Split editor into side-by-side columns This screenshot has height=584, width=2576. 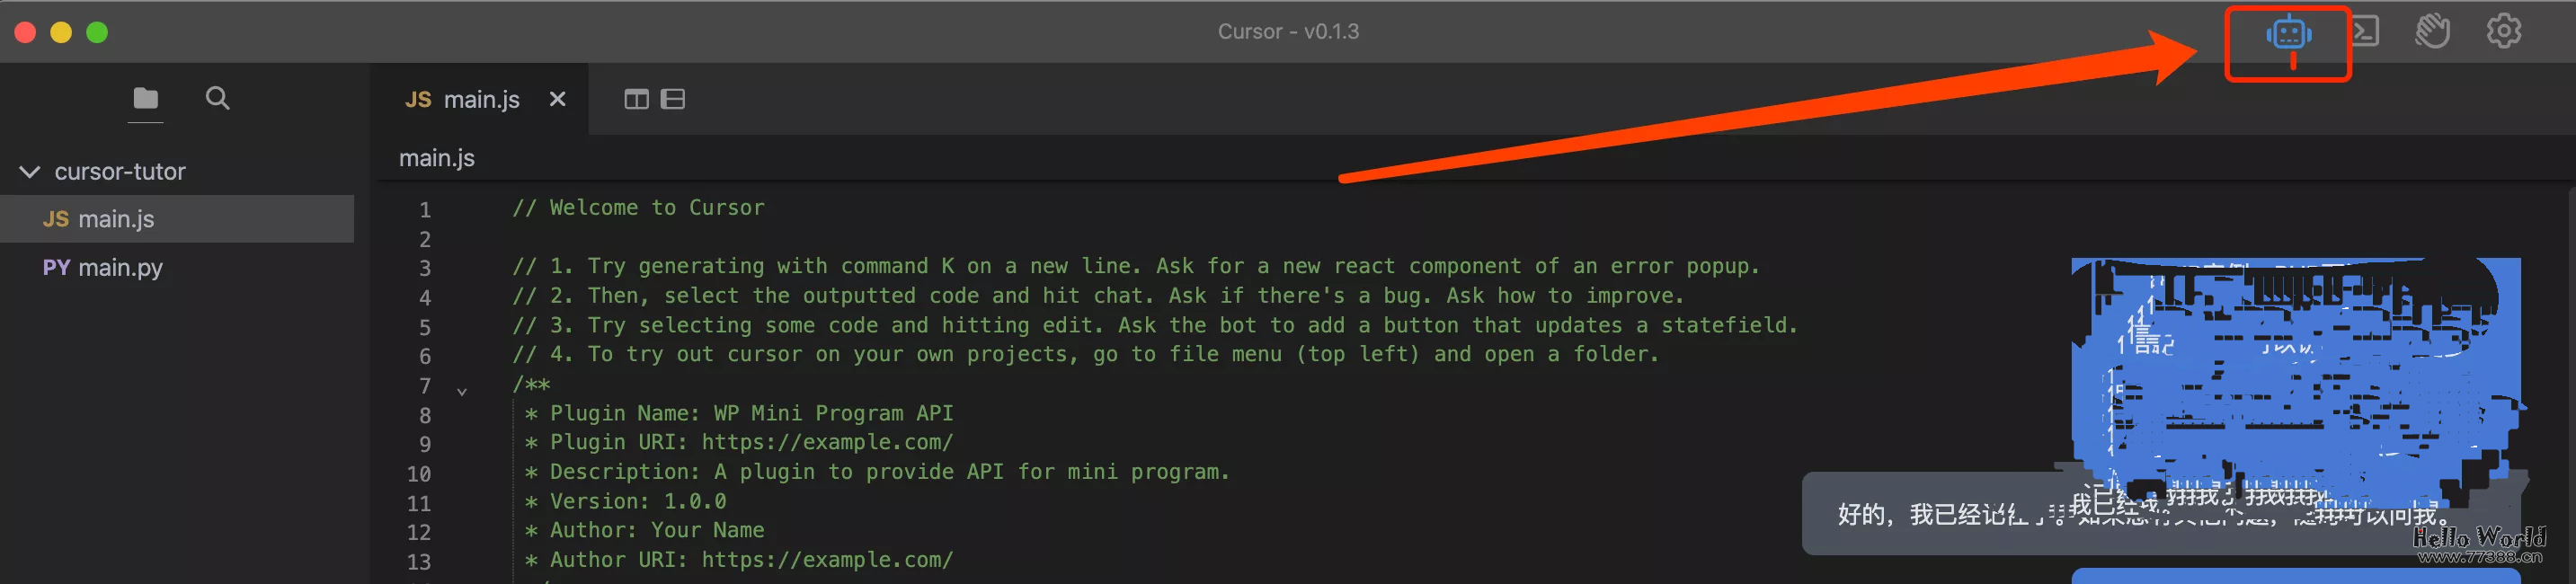click(636, 99)
